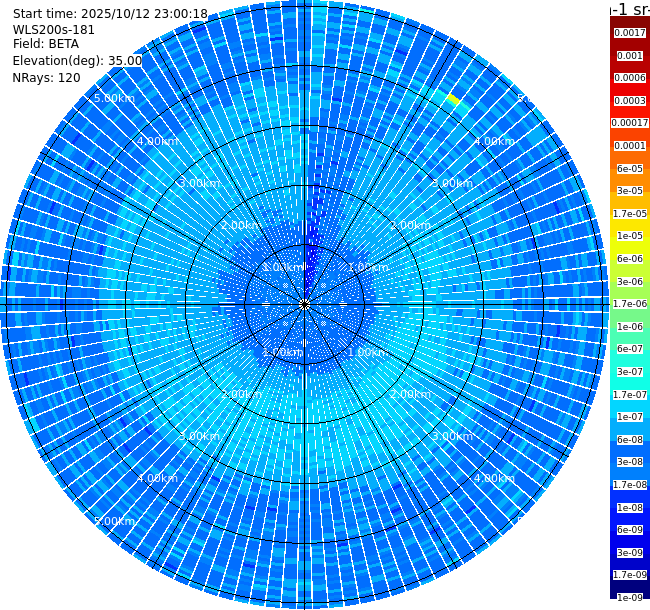
Task: Select the 3e-05 colorbar label
Action: pyautogui.click(x=630, y=191)
